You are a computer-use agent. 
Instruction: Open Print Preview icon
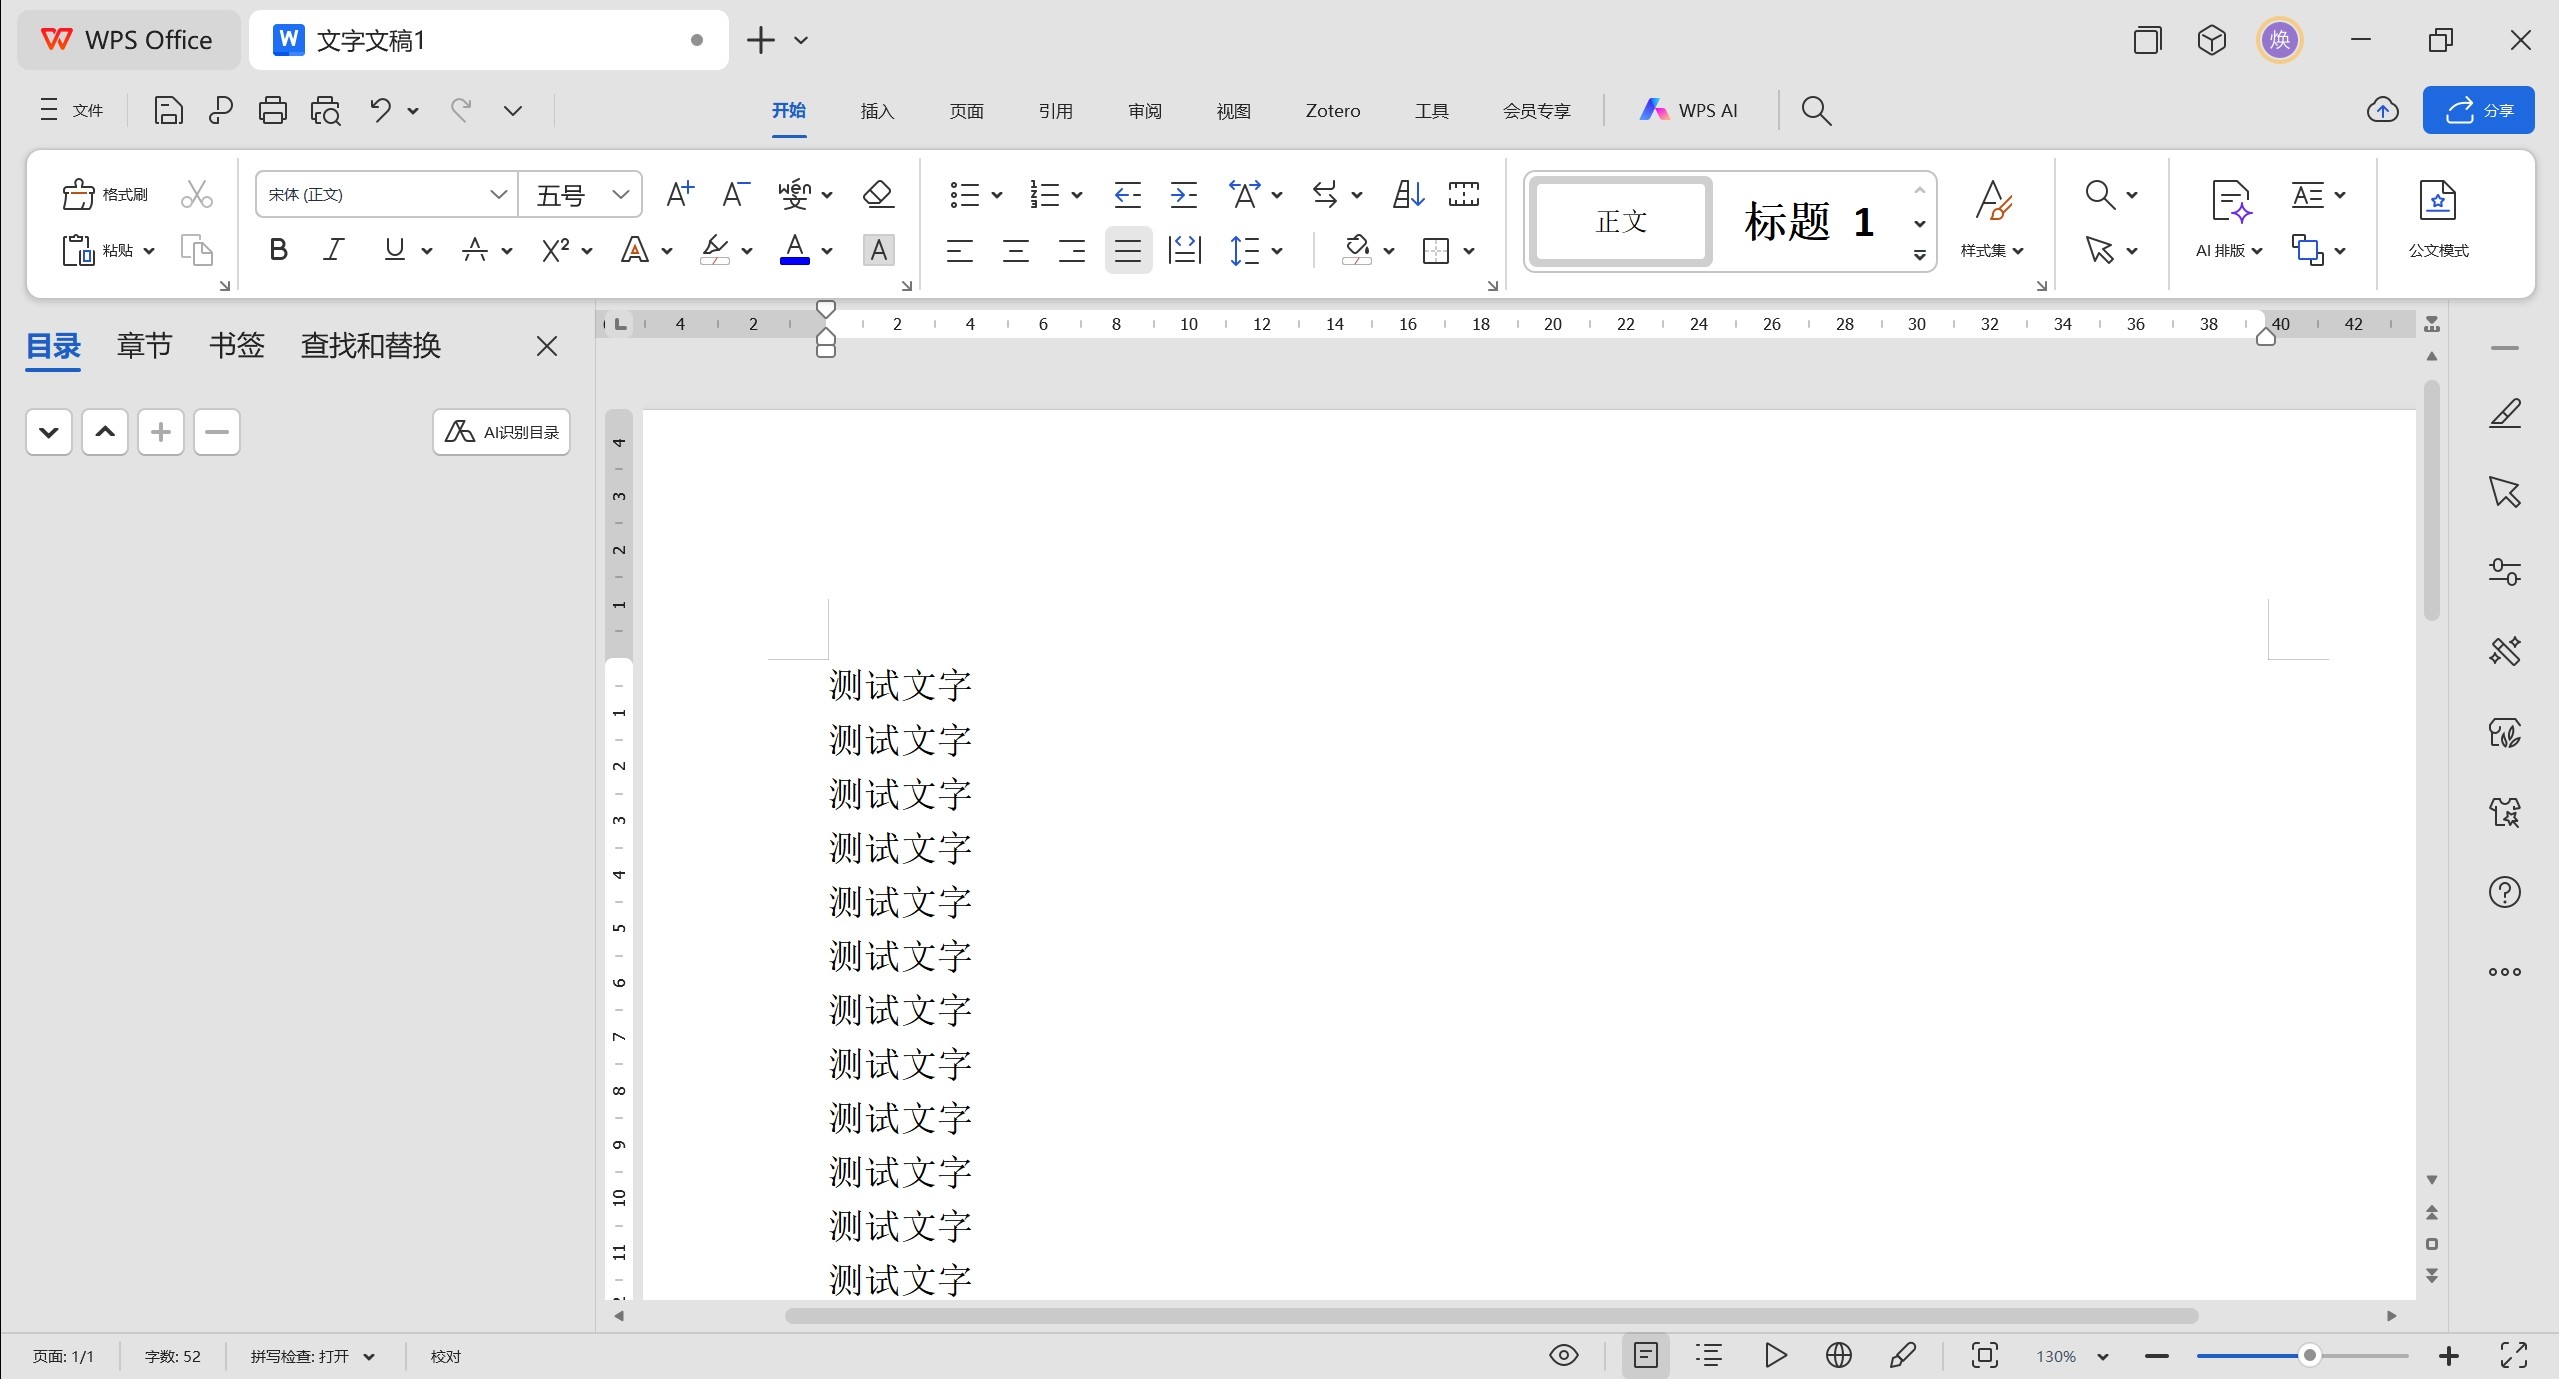pyautogui.click(x=326, y=110)
